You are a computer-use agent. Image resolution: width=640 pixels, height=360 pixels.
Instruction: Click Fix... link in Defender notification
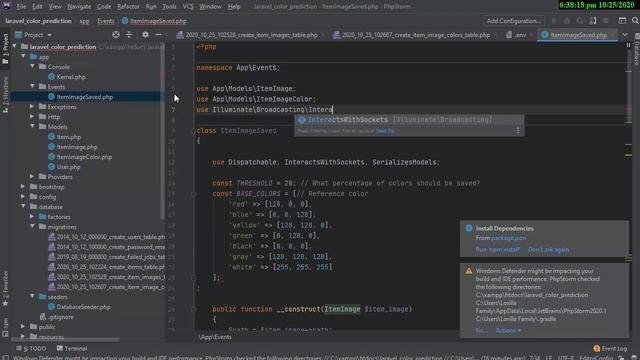click(481, 331)
